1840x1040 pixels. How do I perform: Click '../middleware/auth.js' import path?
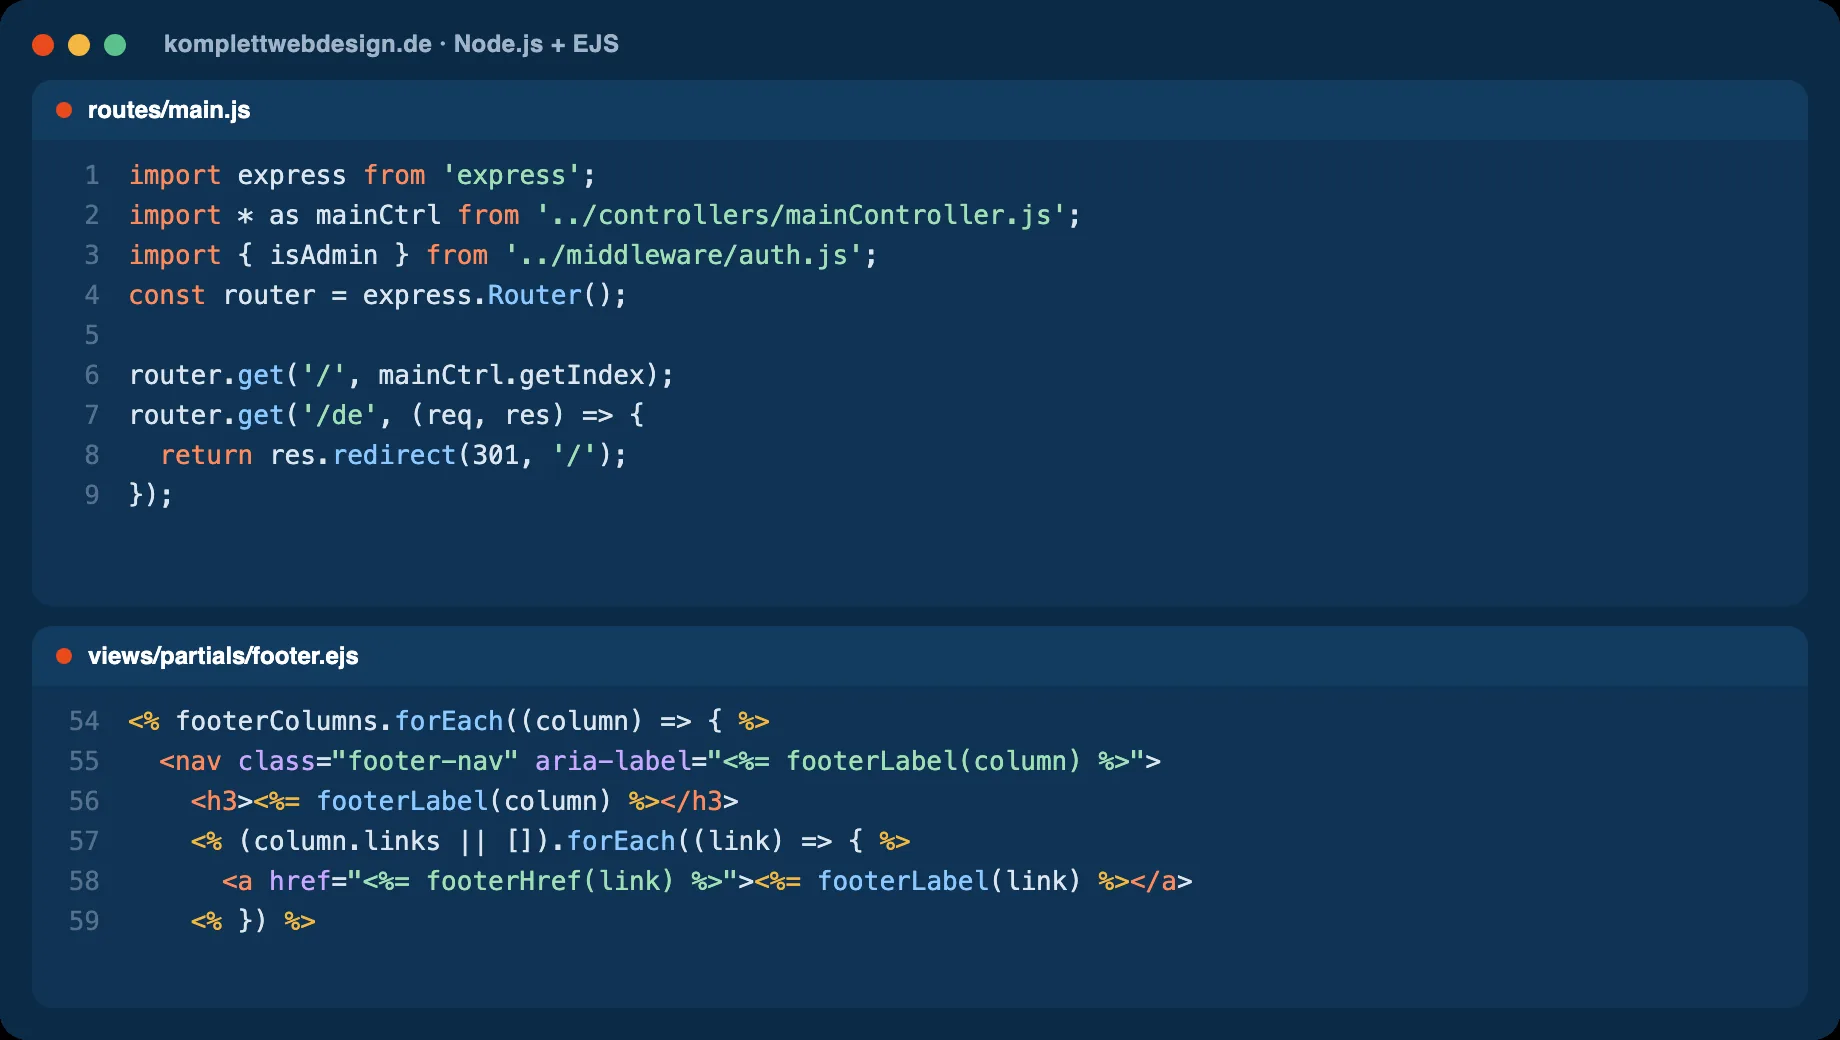683,255
